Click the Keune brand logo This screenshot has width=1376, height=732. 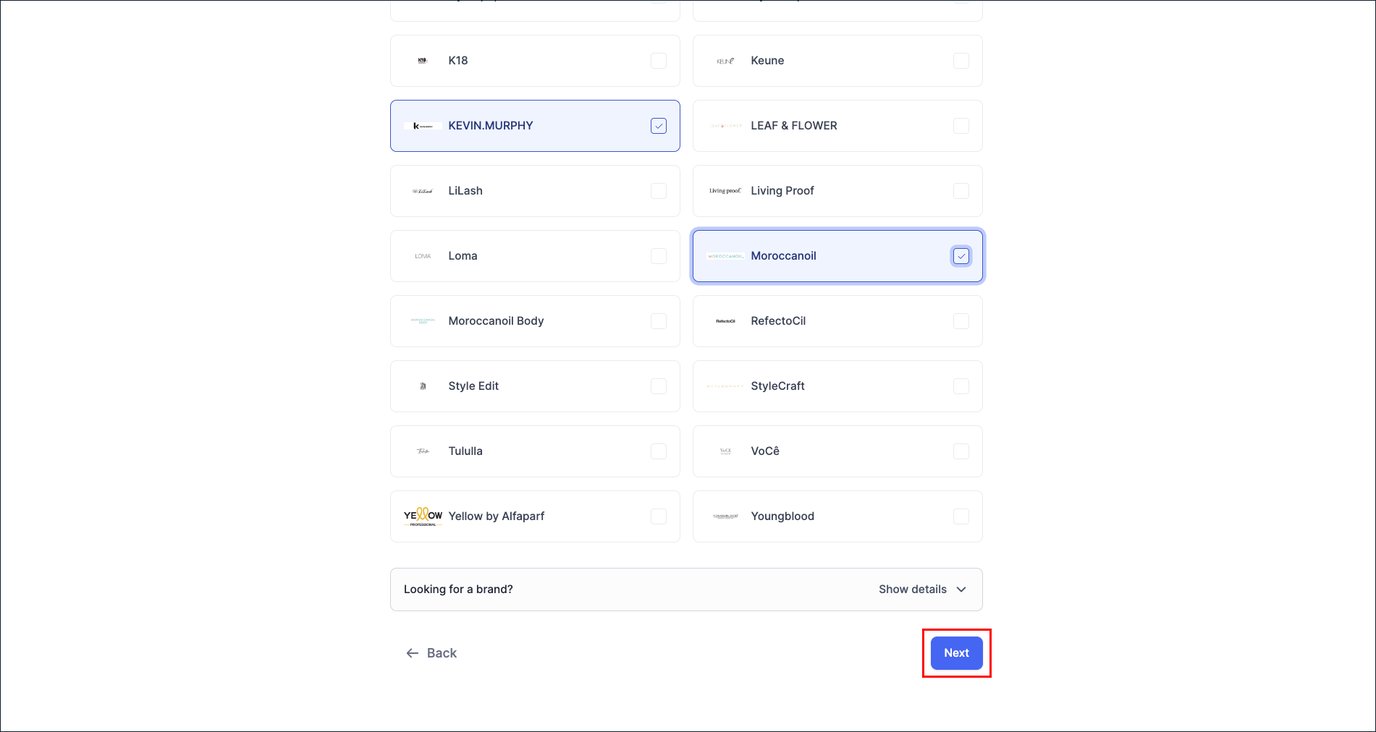click(723, 60)
